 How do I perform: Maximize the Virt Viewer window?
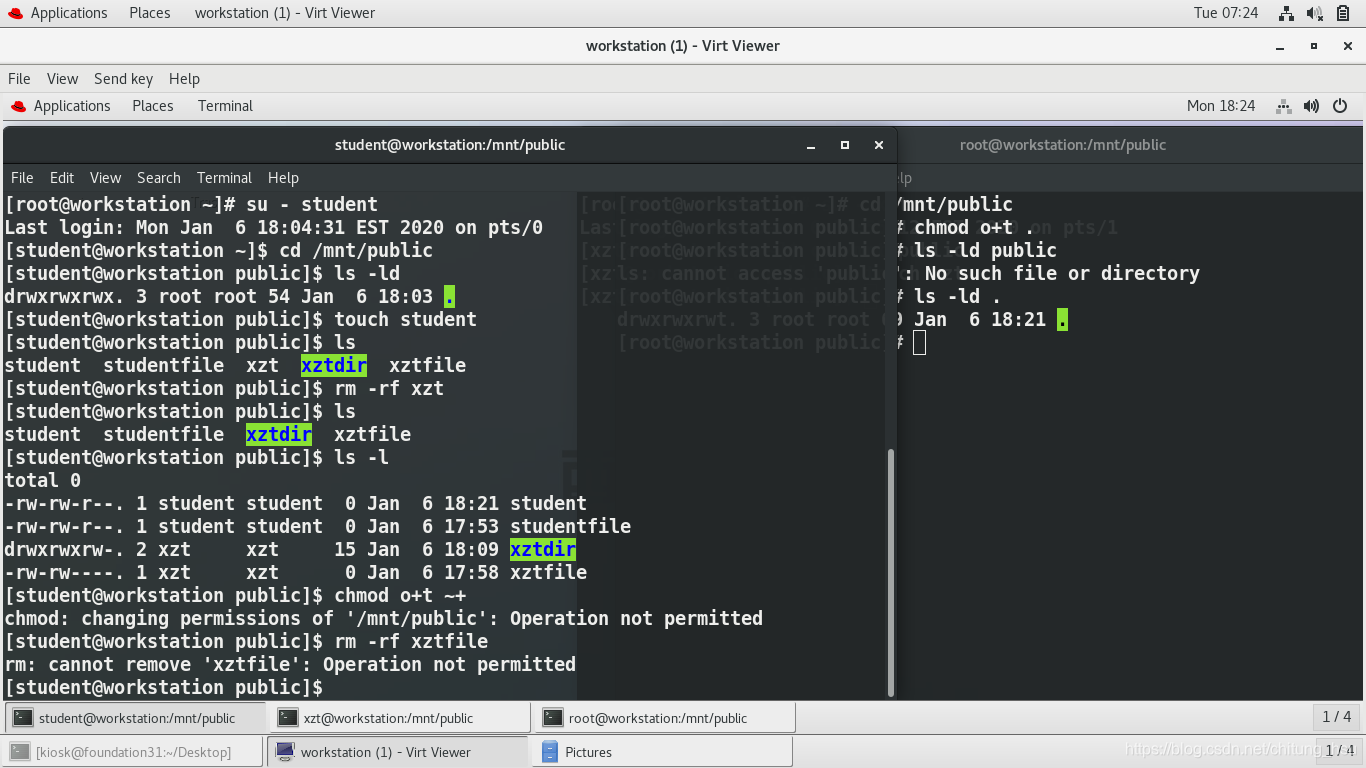coord(1314,46)
